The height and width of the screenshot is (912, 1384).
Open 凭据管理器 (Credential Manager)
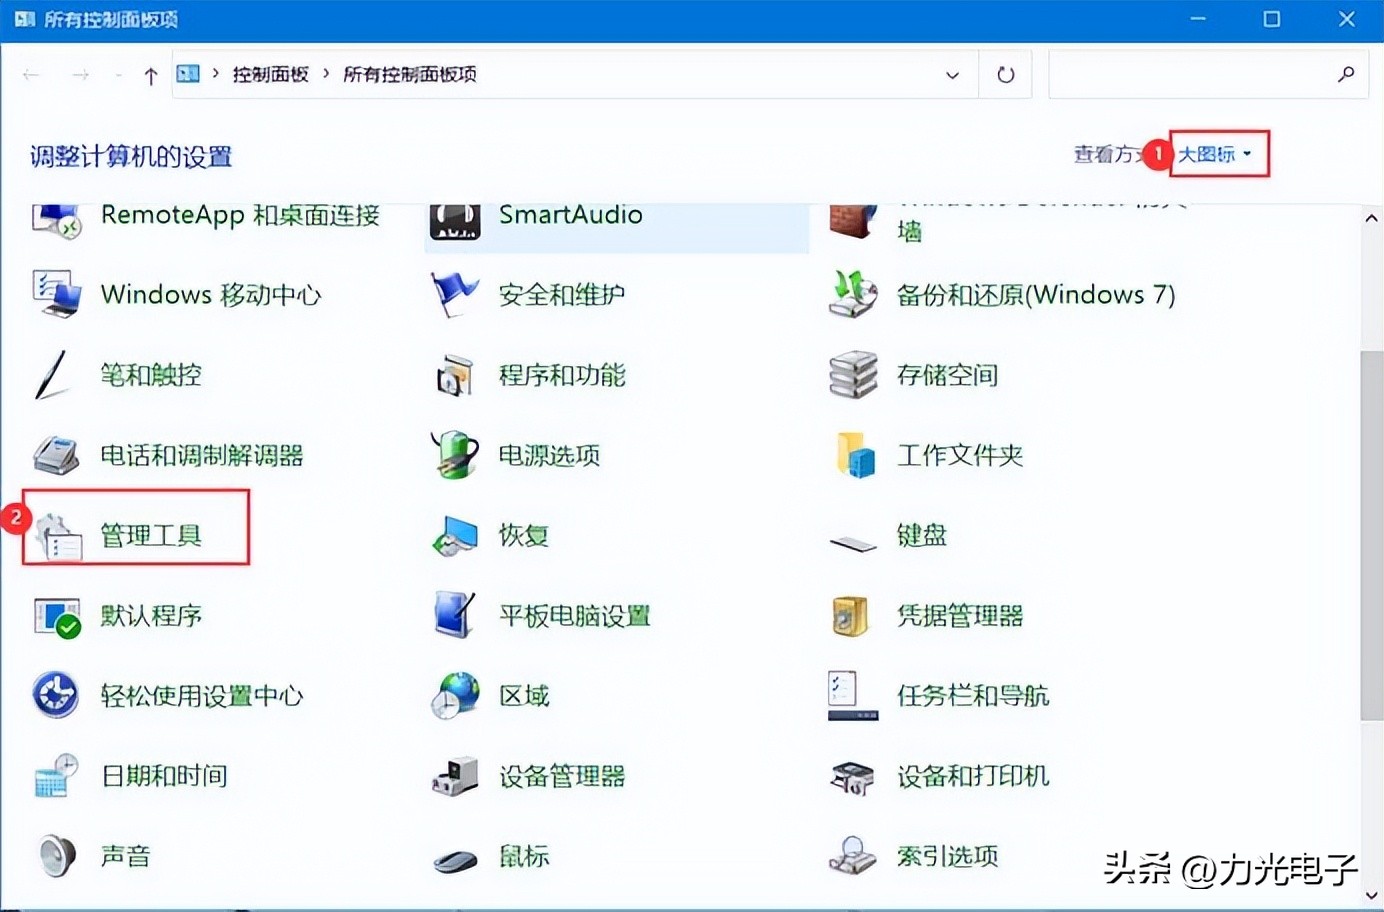point(961,615)
